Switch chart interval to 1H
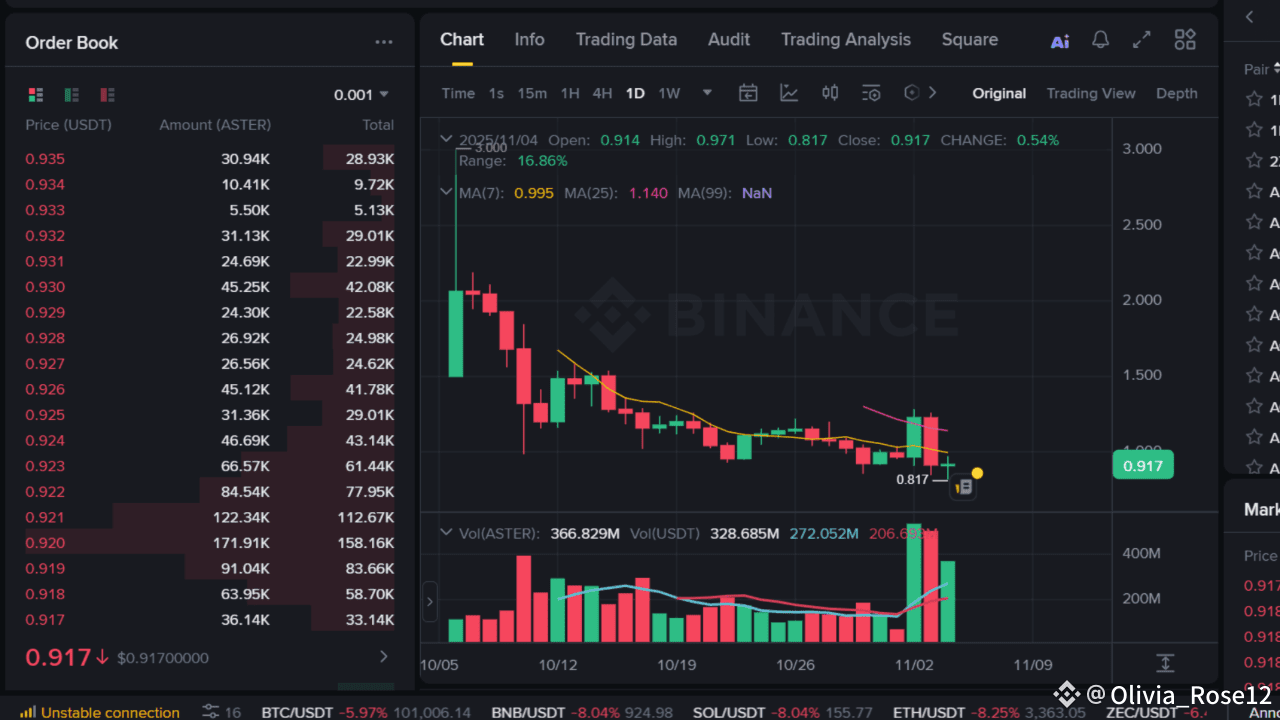Viewport: 1280px width, 720px height. coord(570,93)
